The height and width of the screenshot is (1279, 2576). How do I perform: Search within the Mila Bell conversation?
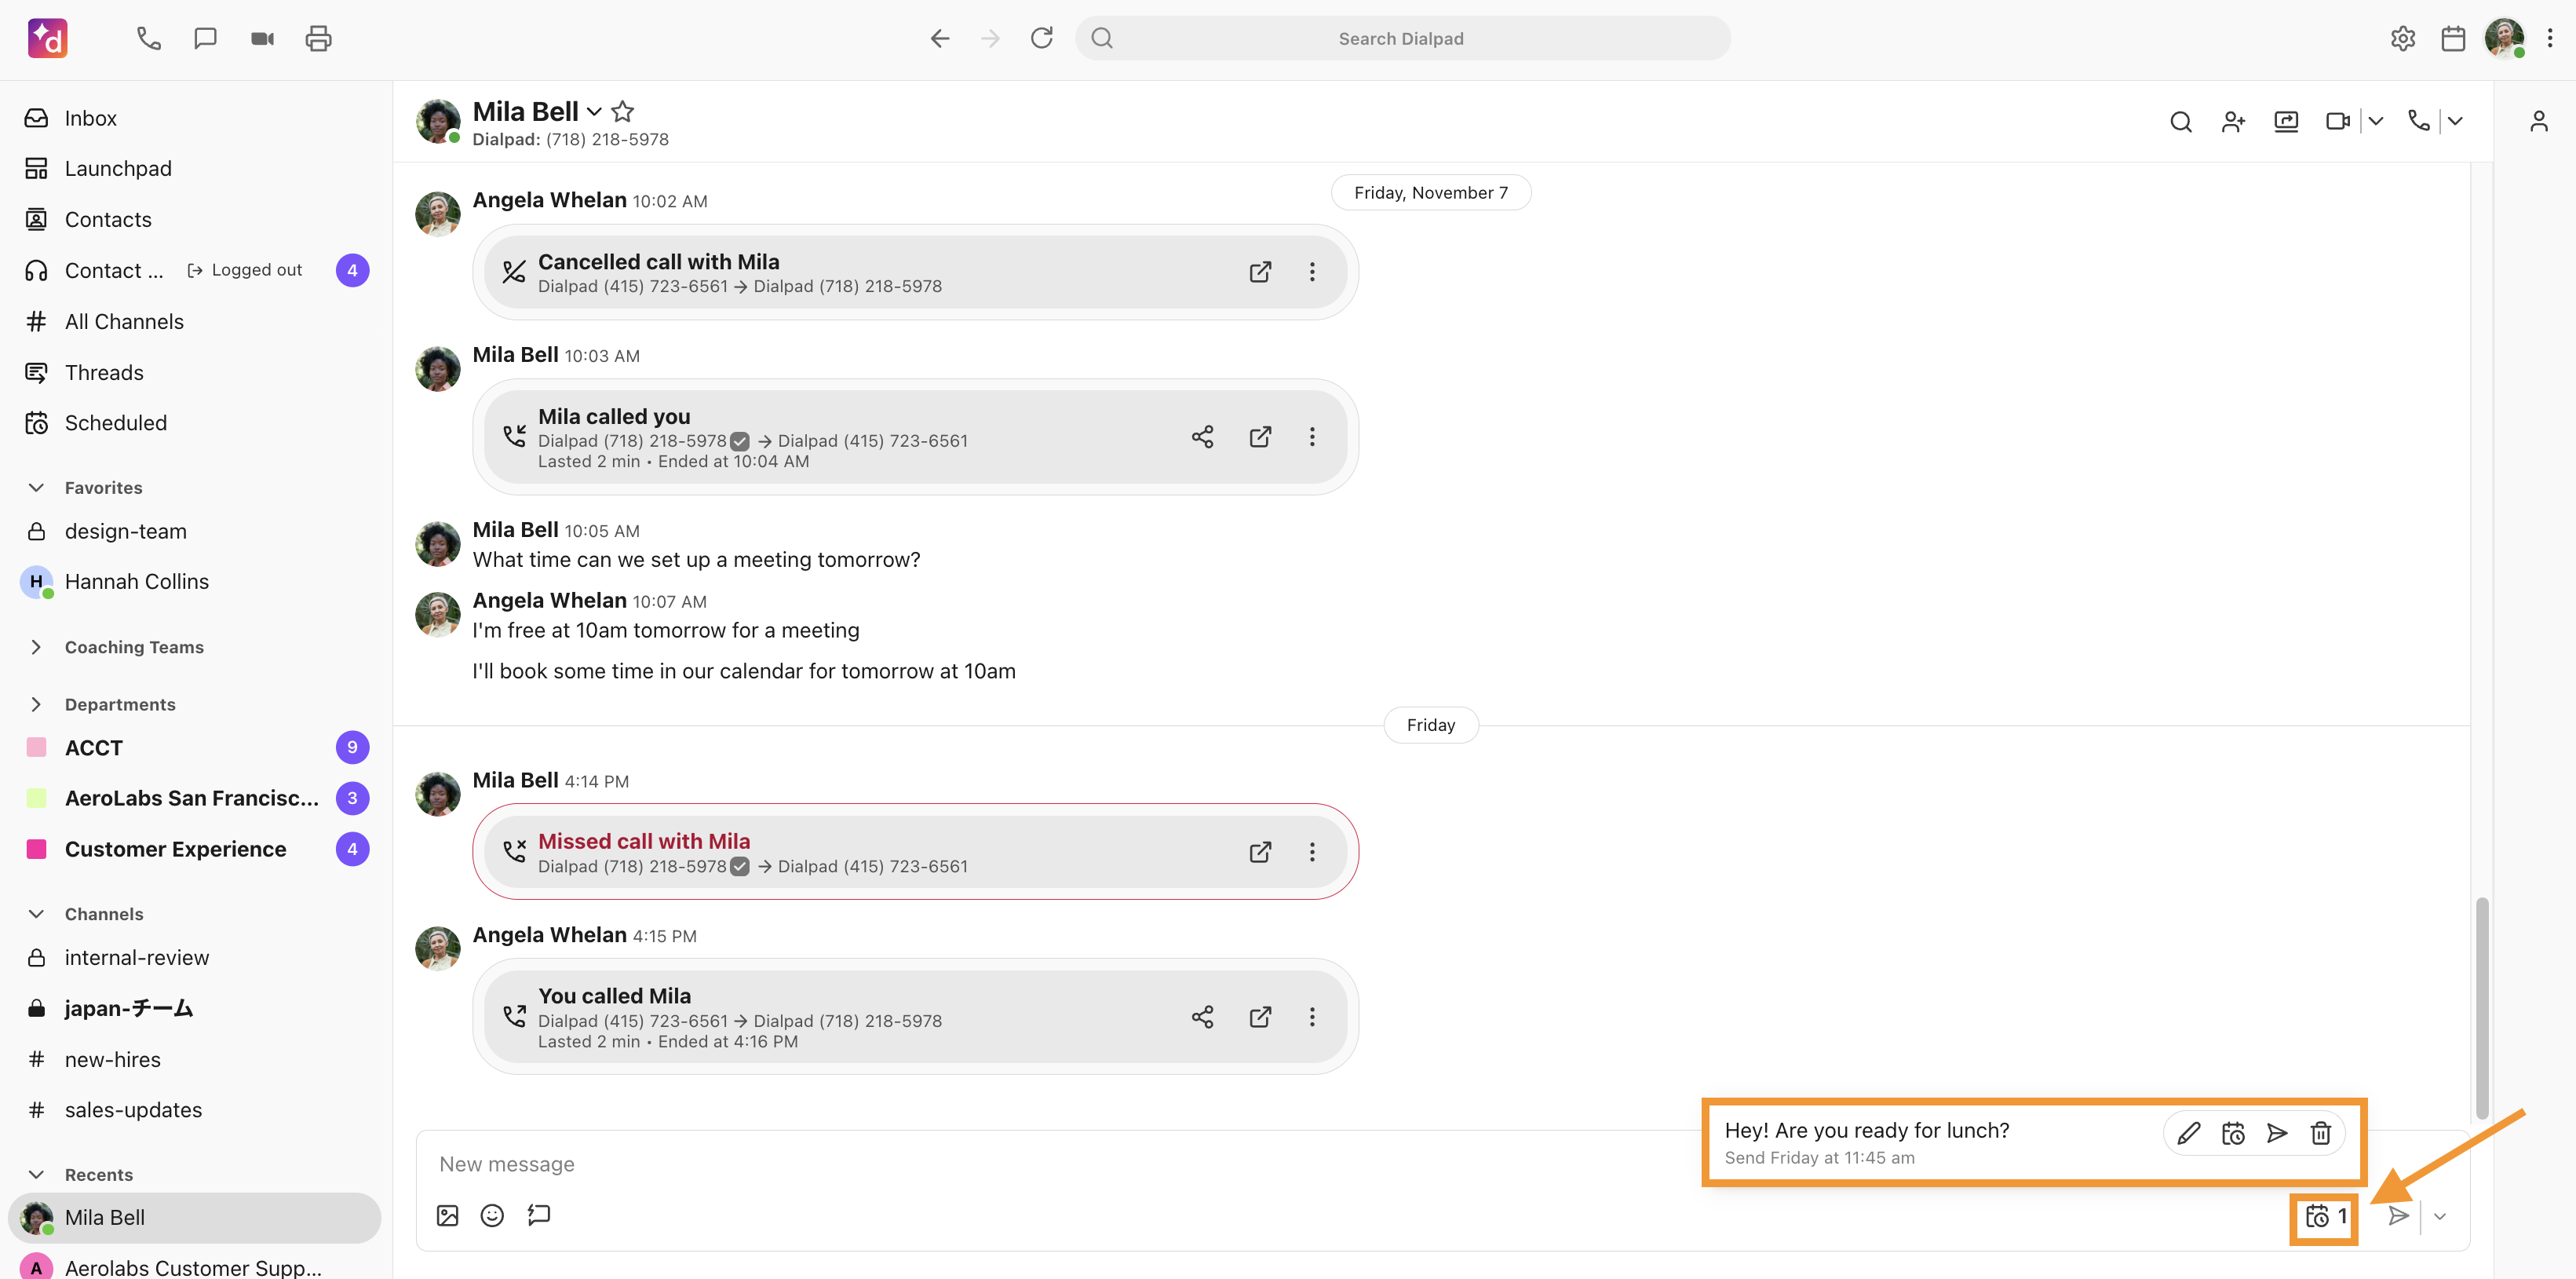coord(2181,122)
